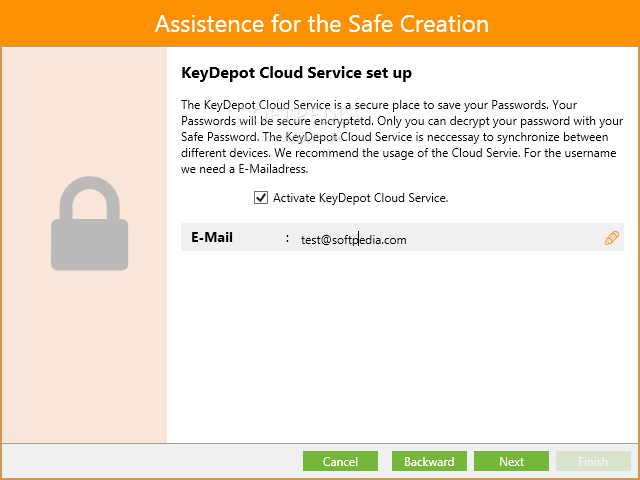Focus the E-Mail address input field
Screen dimensions: 640x480
449,239
